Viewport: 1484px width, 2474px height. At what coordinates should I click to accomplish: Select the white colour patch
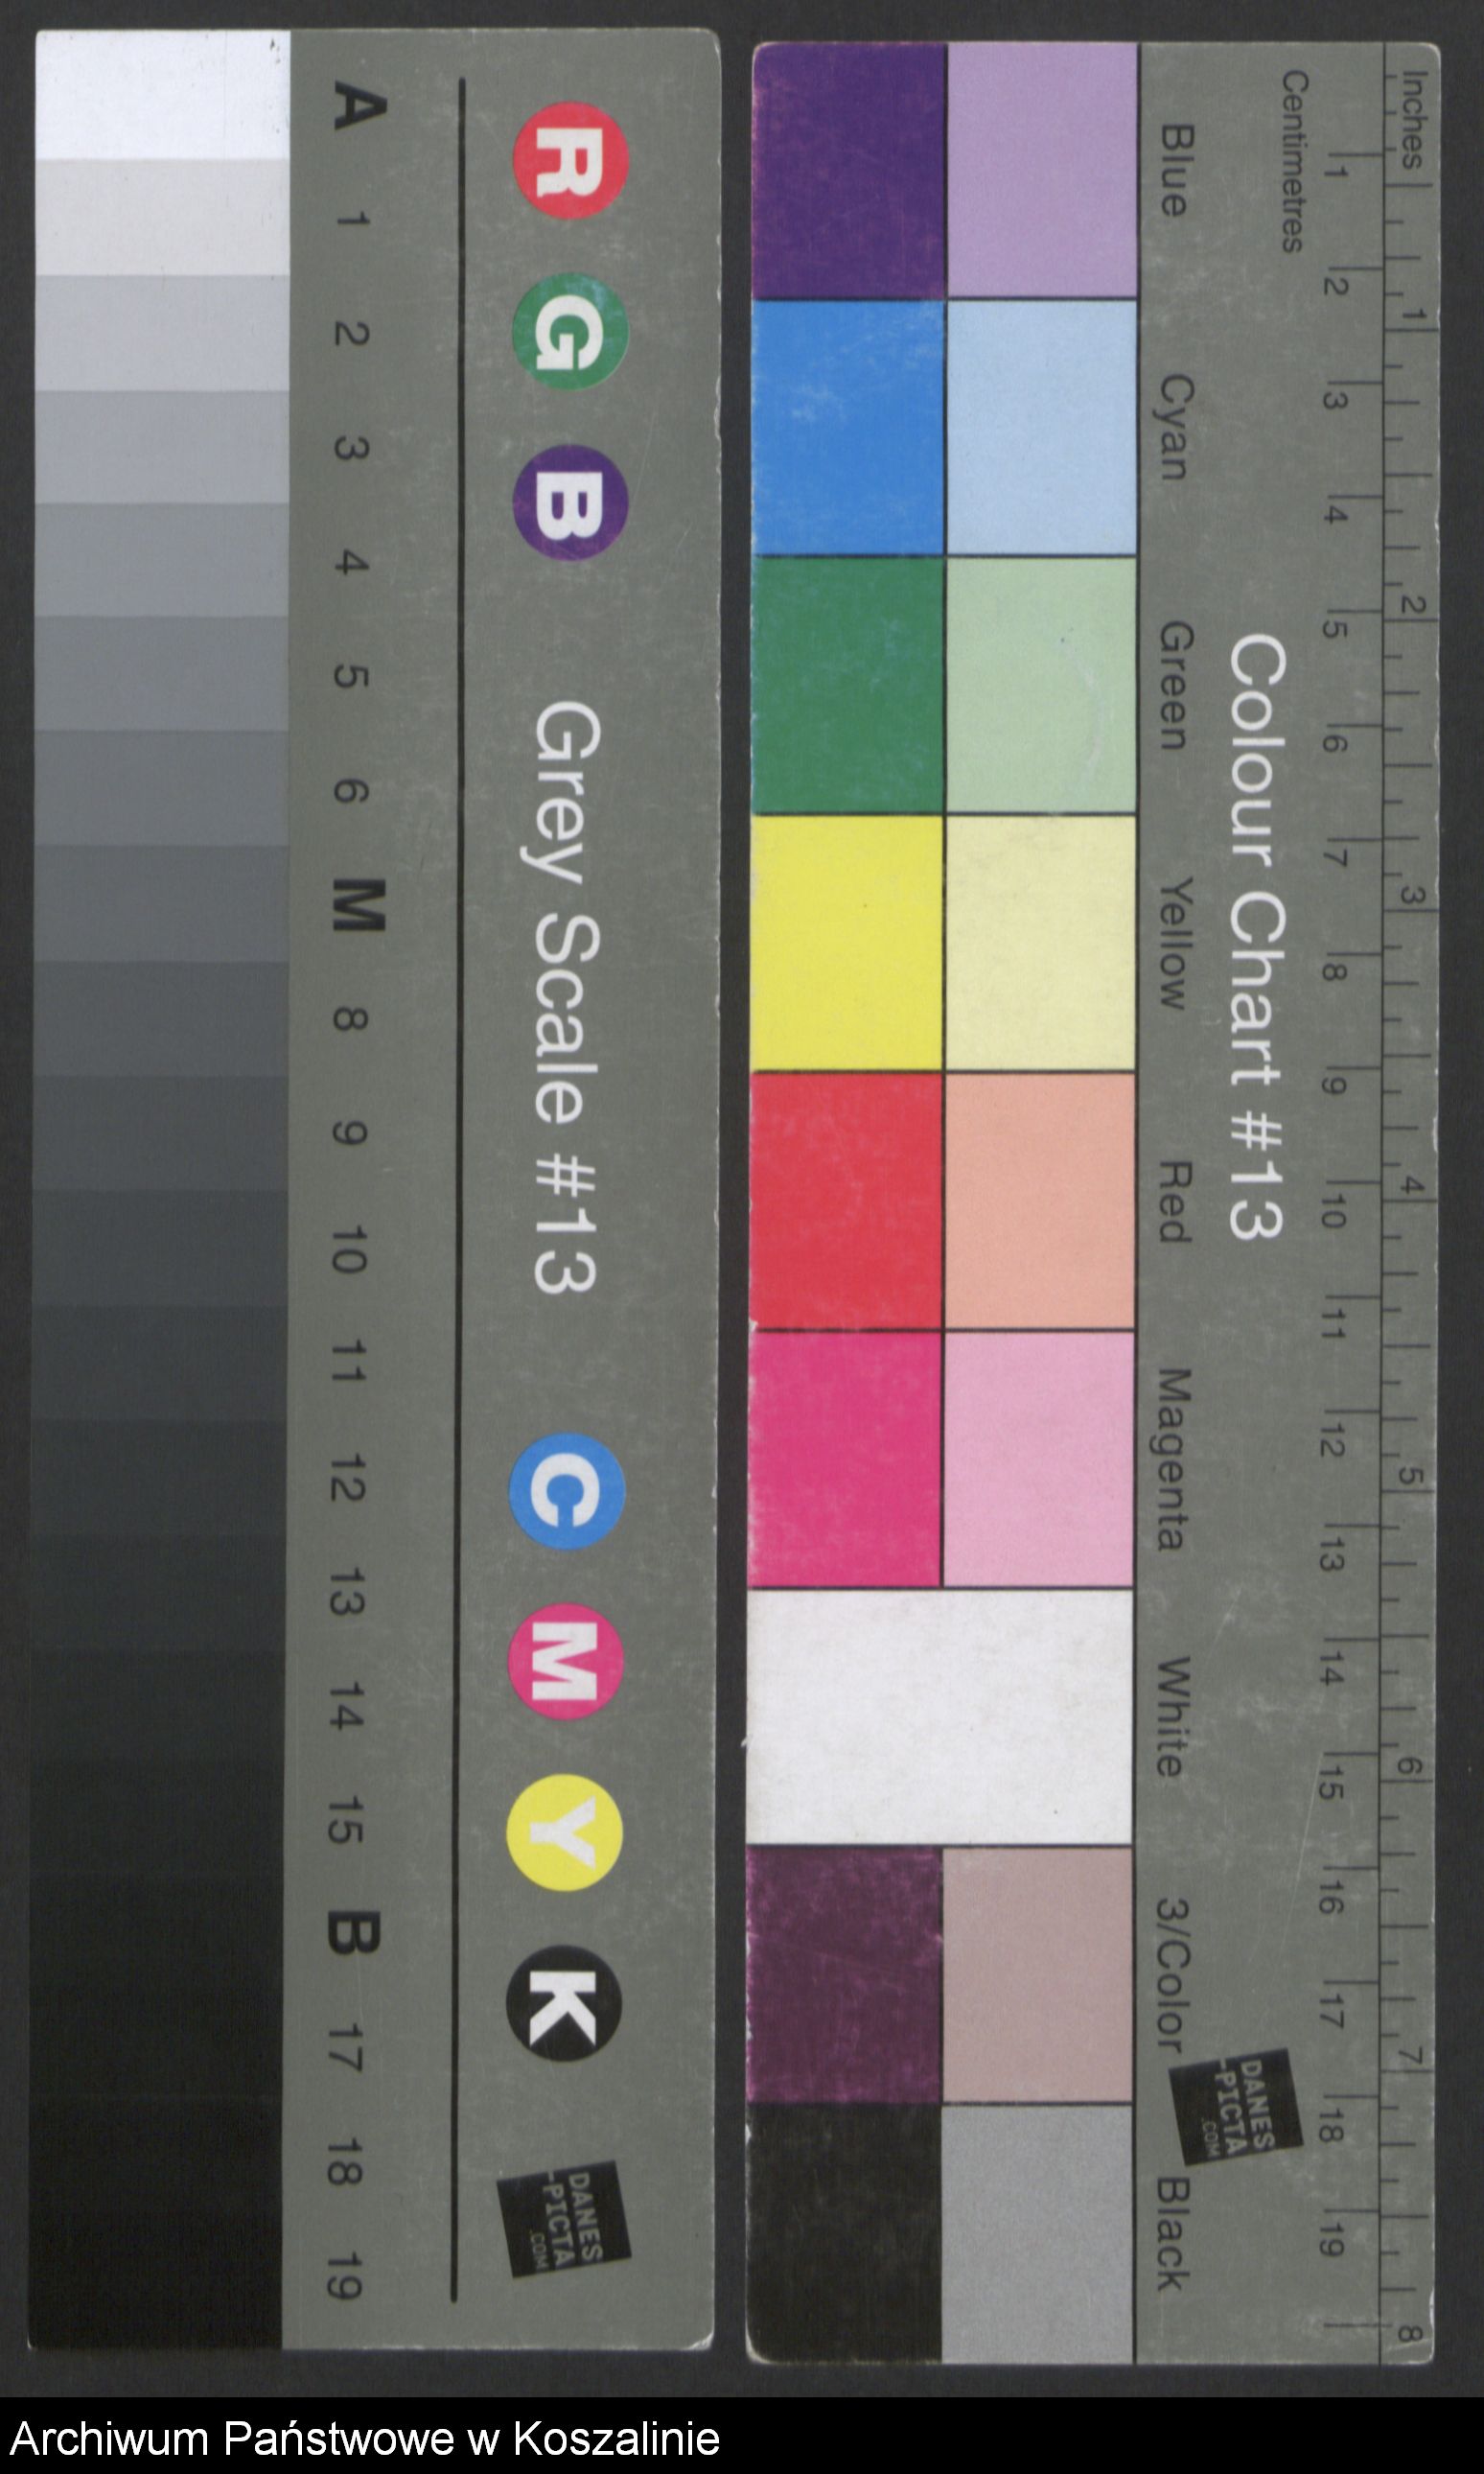940,1717
